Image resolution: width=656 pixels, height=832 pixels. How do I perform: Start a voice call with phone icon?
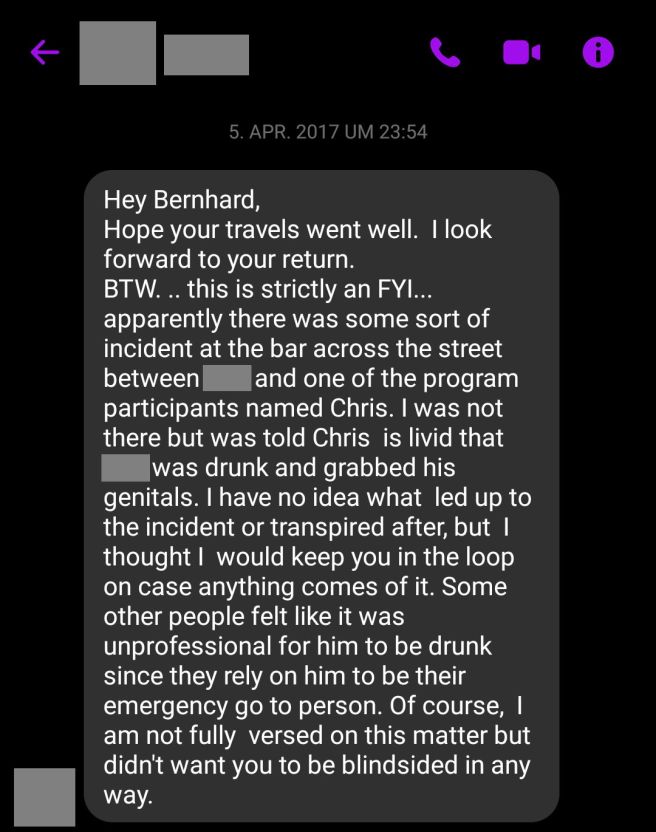444,52
